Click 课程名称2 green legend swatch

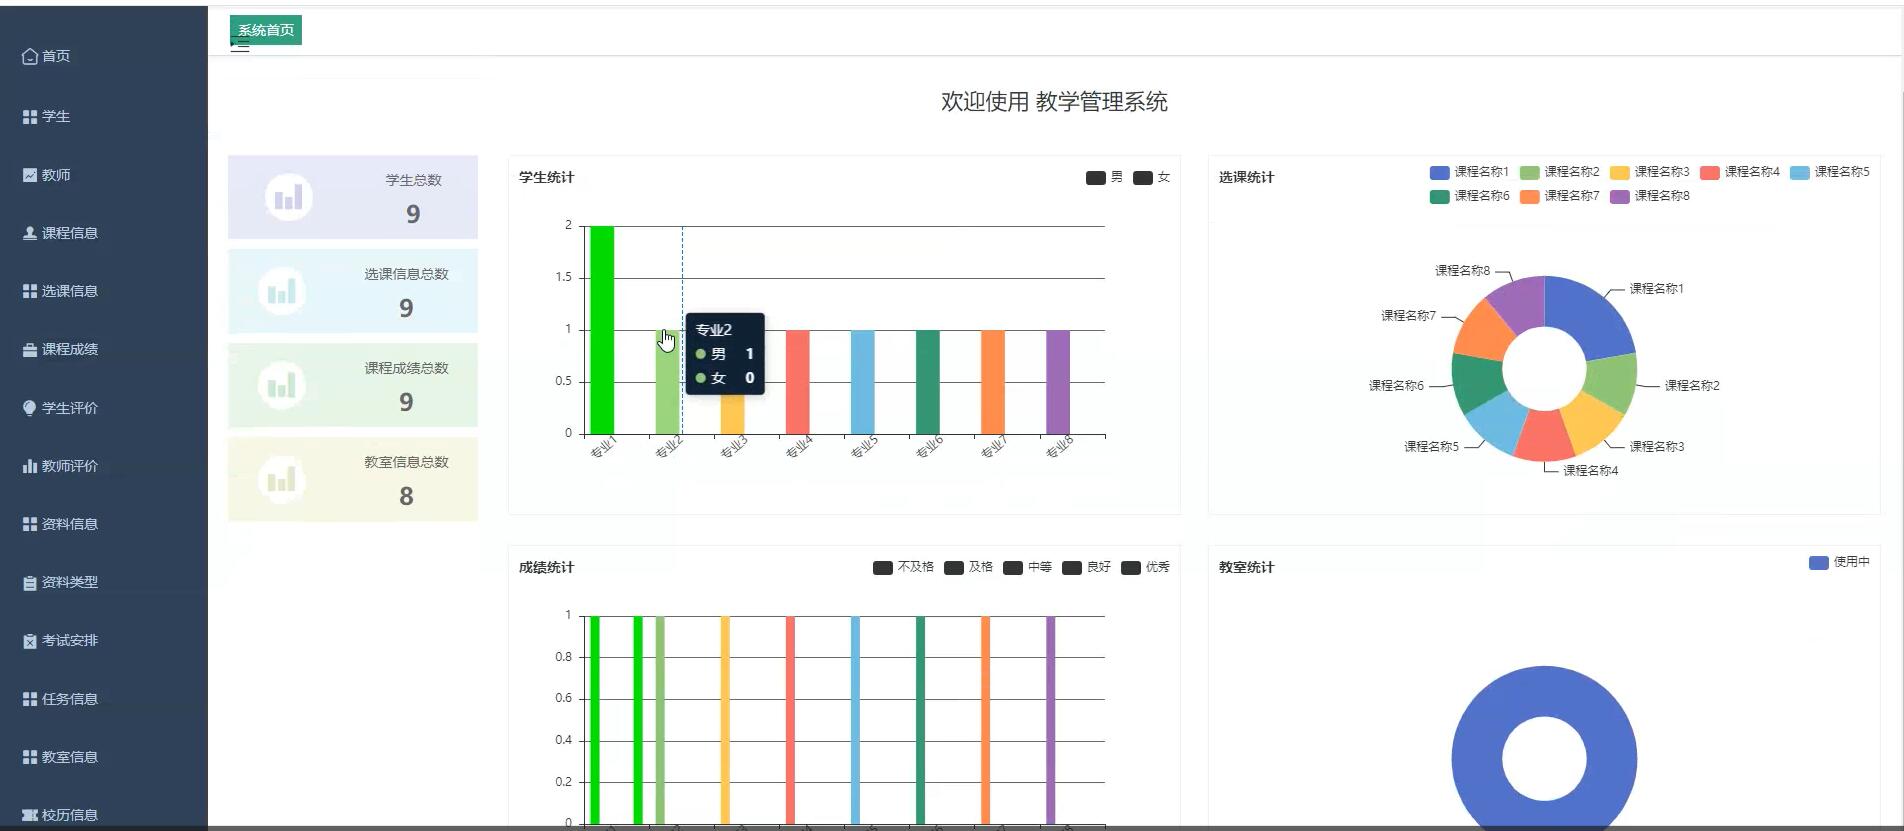(1530, 172)
